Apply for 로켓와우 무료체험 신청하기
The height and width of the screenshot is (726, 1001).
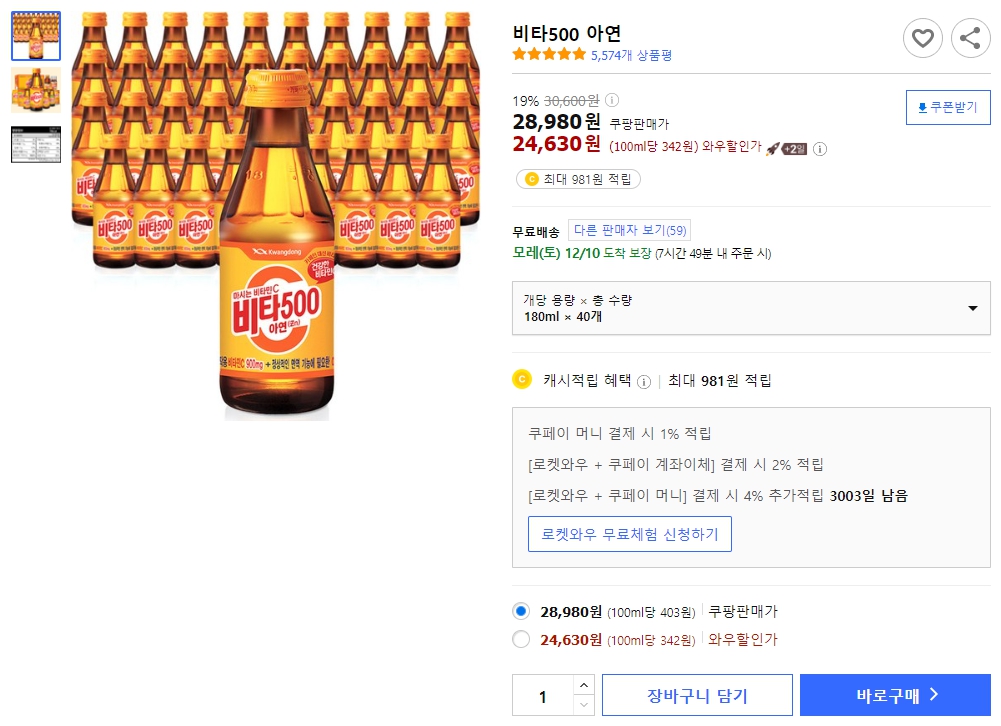click(629, 534)
